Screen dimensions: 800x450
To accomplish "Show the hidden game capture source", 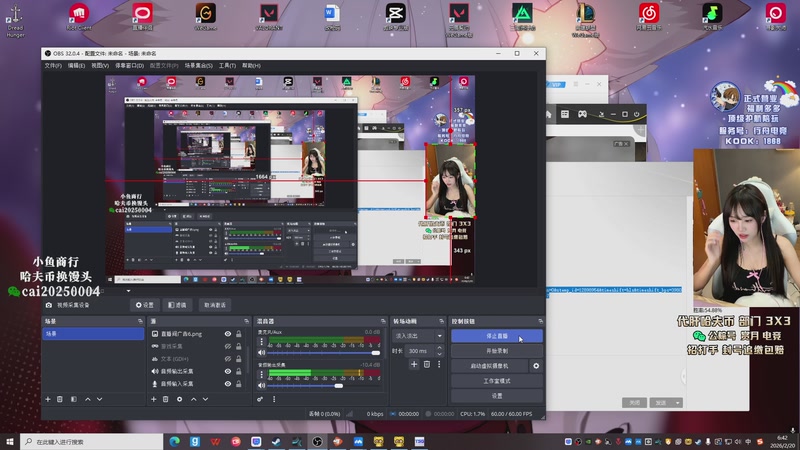I will (228, 346).
